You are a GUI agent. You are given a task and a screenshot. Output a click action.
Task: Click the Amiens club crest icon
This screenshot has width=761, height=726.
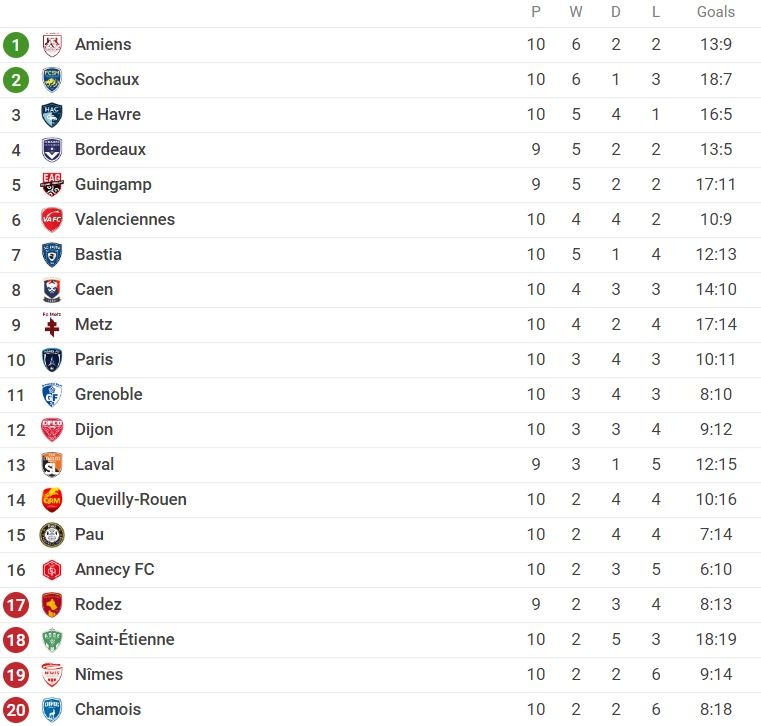click(x=52, y=45)
